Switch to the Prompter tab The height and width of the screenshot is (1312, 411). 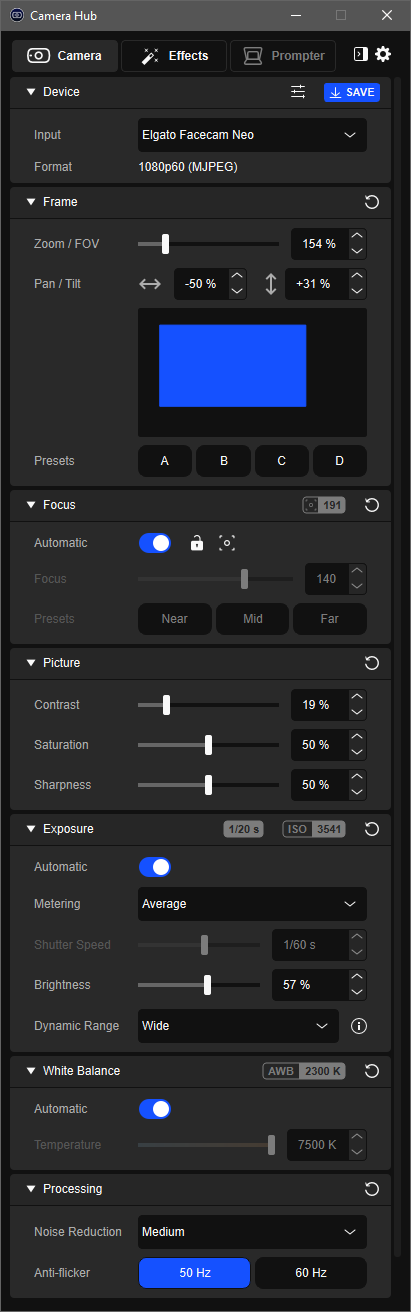click(283, 56)
